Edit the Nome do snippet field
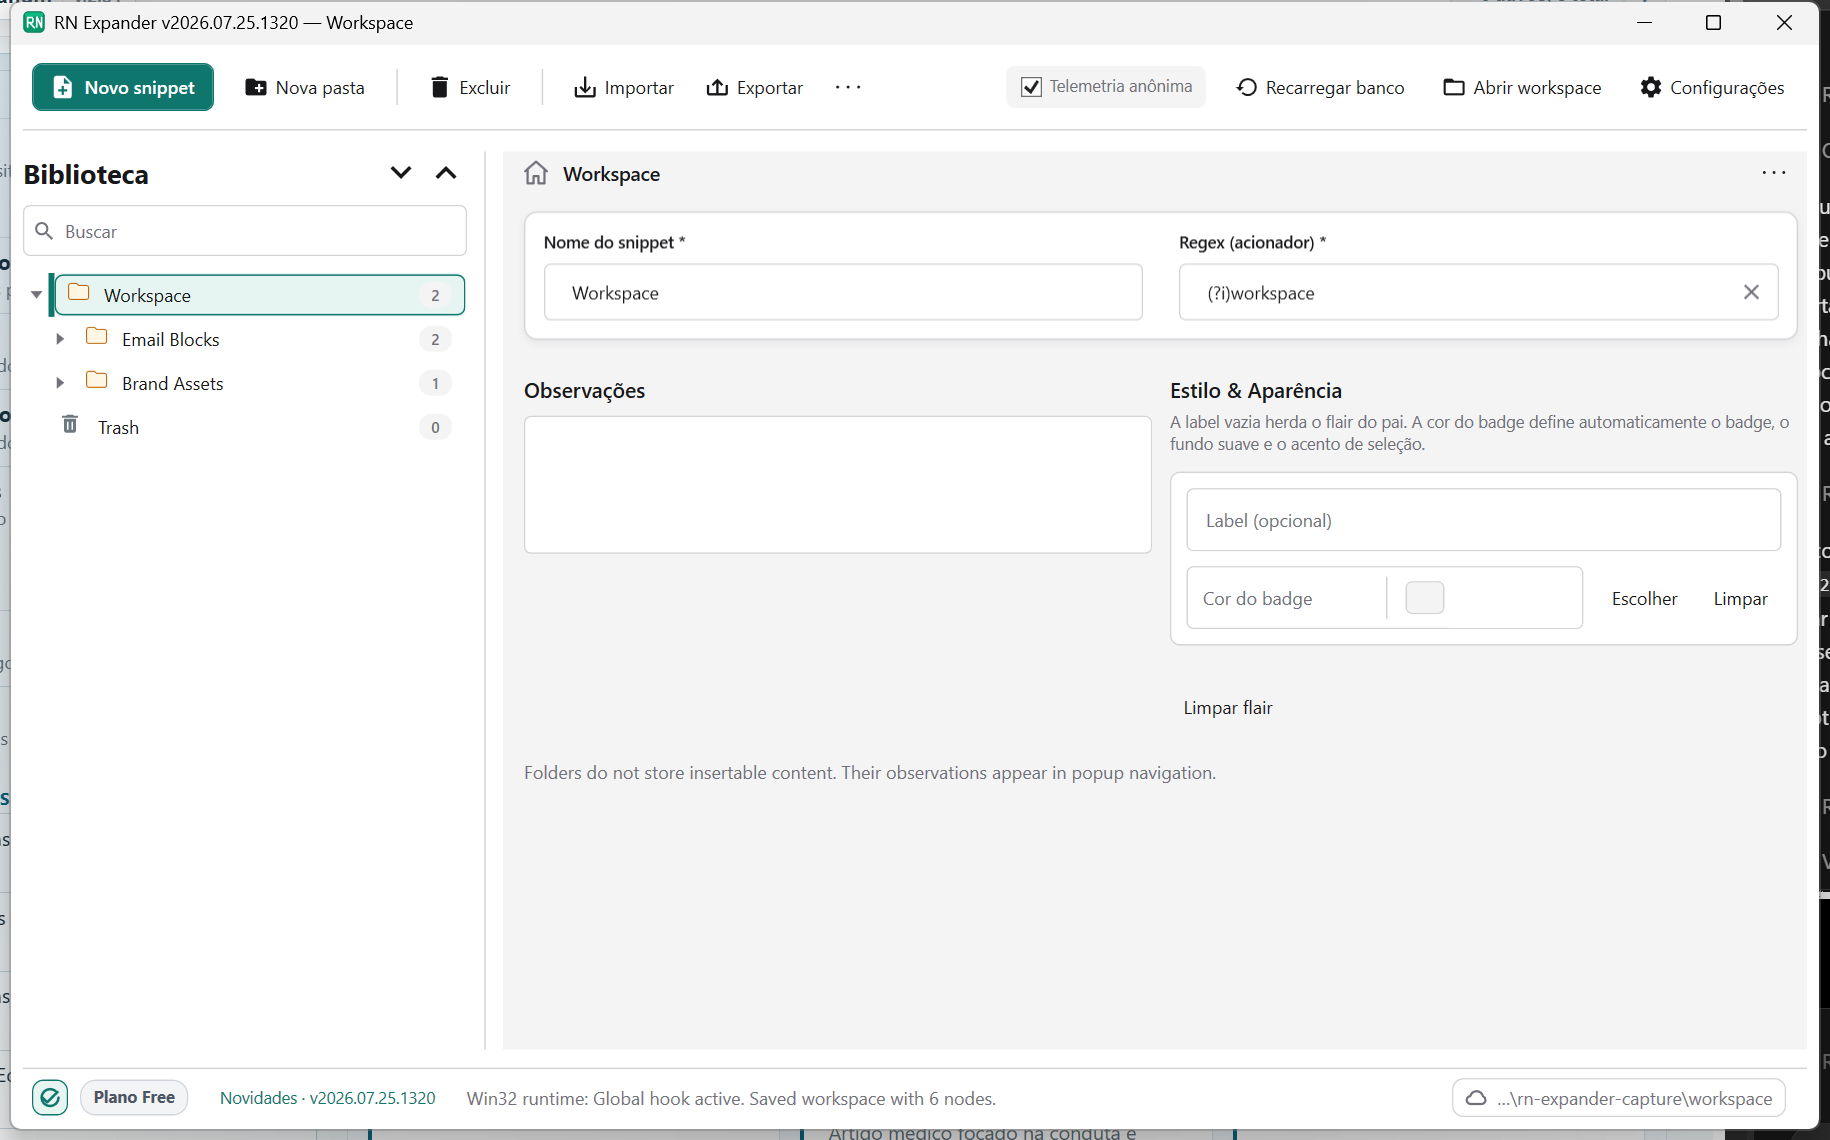 pyautogui.click(x=843, y=292)
